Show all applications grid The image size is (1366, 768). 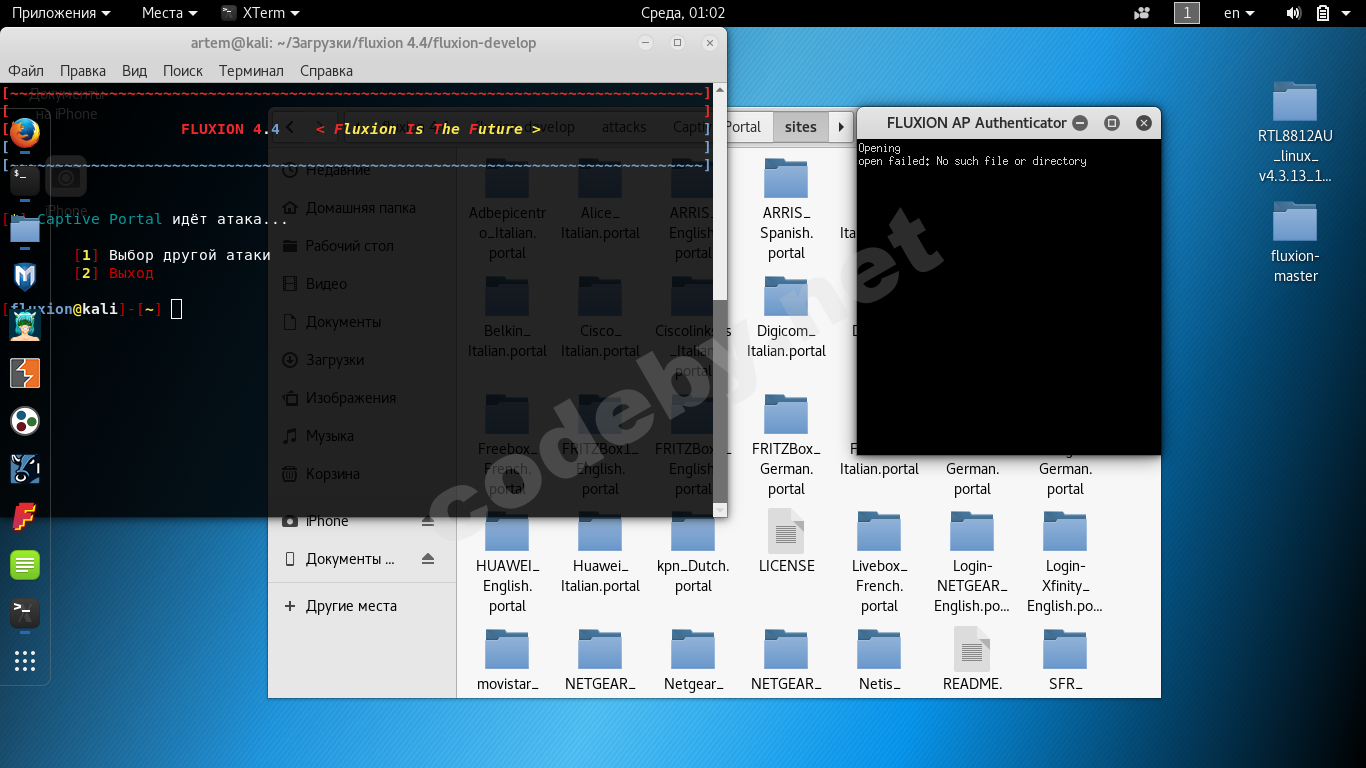25,661
